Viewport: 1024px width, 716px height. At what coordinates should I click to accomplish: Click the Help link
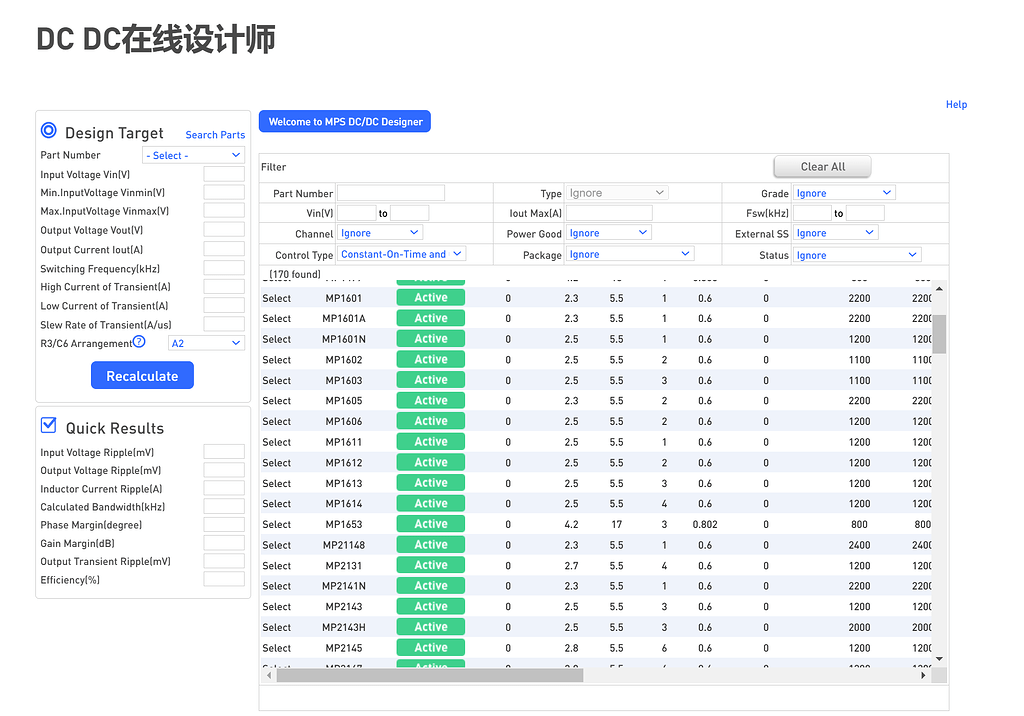click(956, 104)
